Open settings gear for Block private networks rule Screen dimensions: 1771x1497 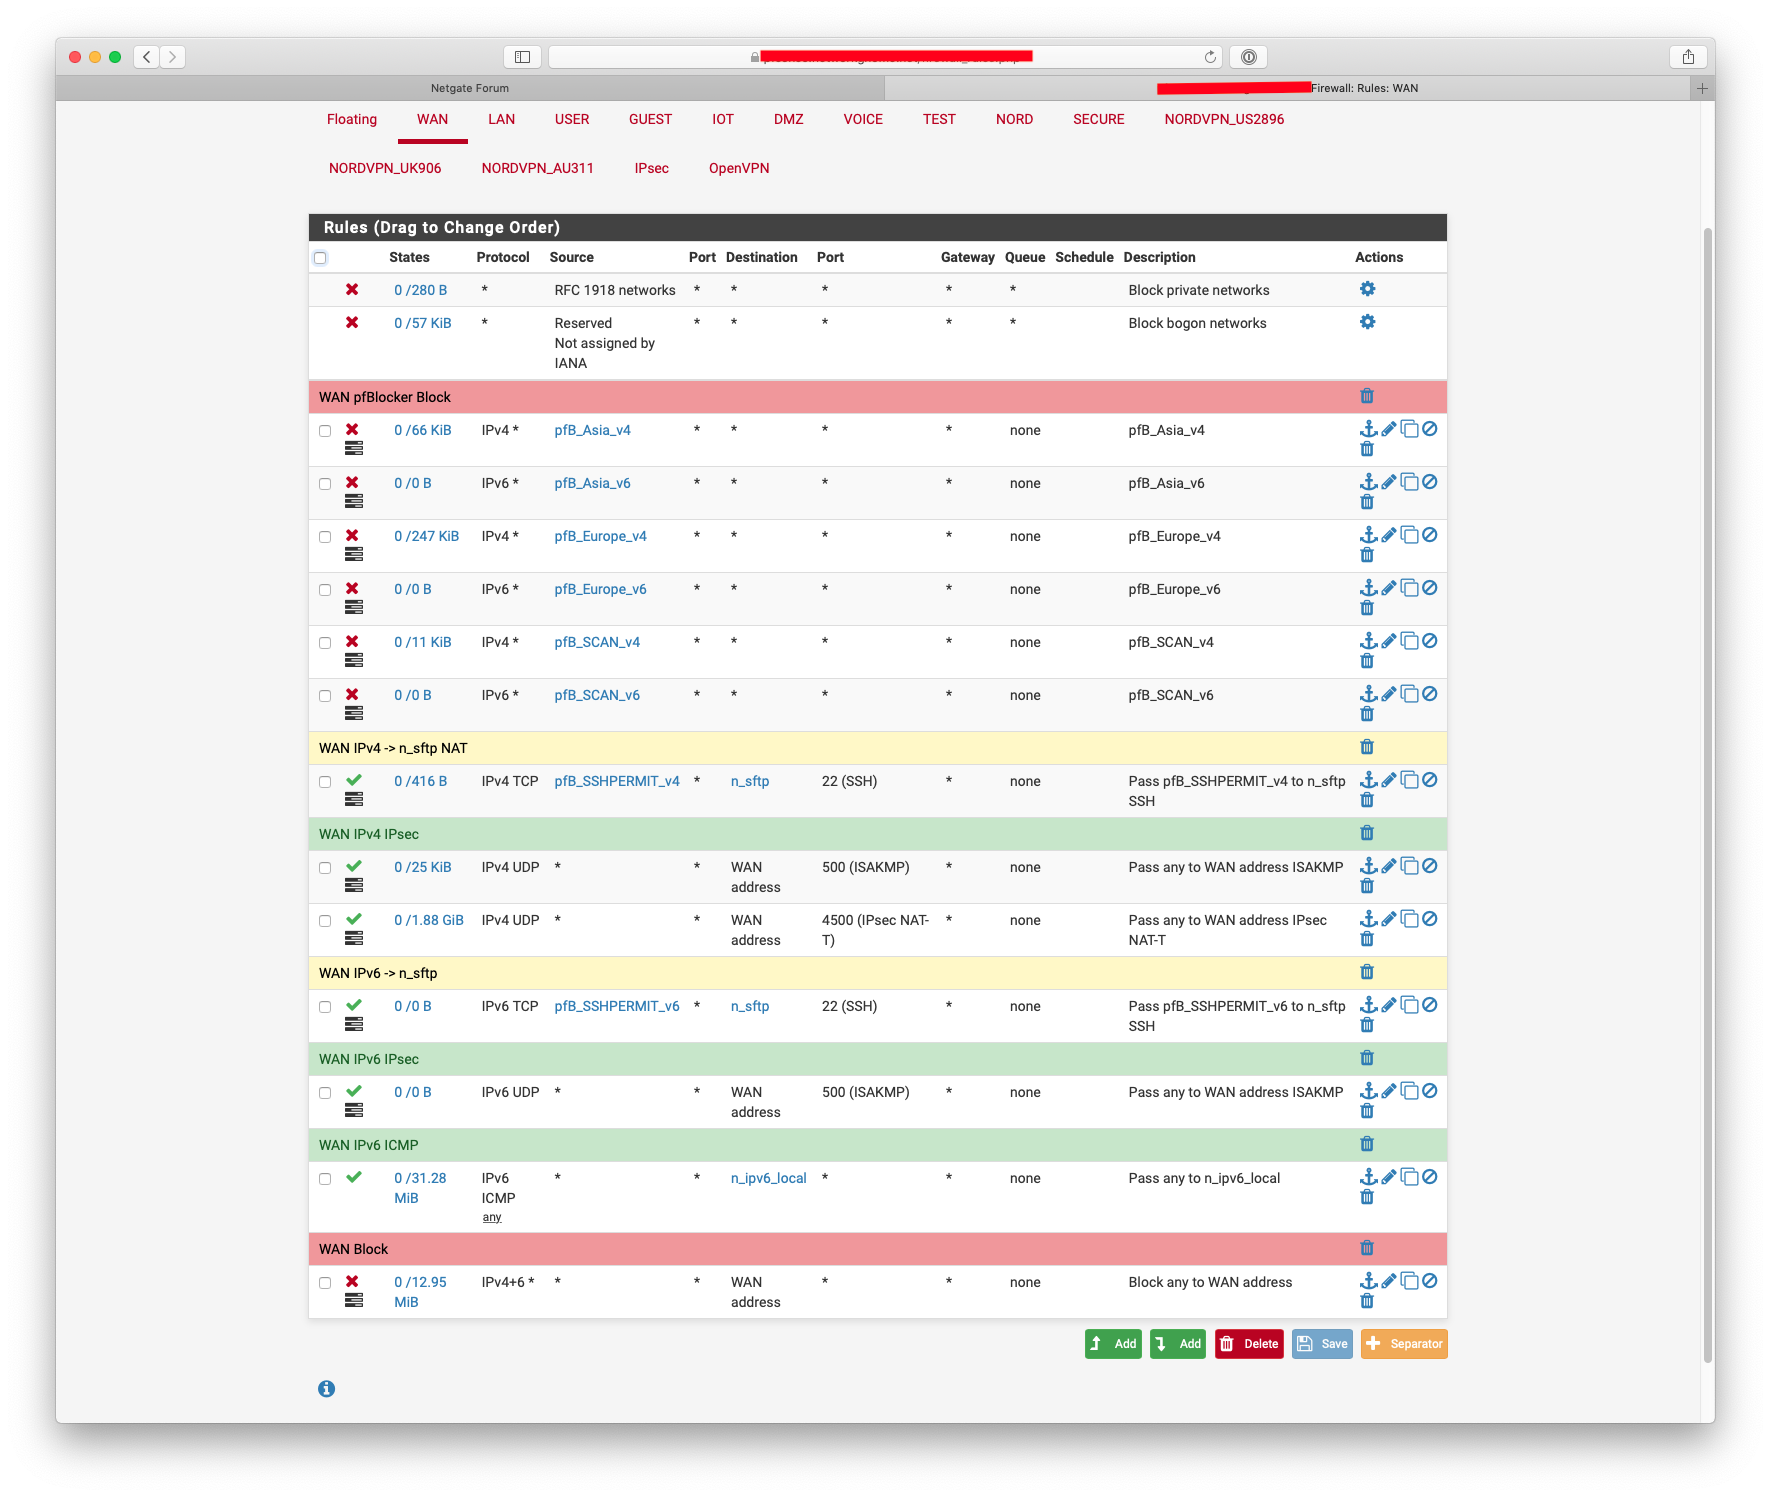coord(1367,289)
